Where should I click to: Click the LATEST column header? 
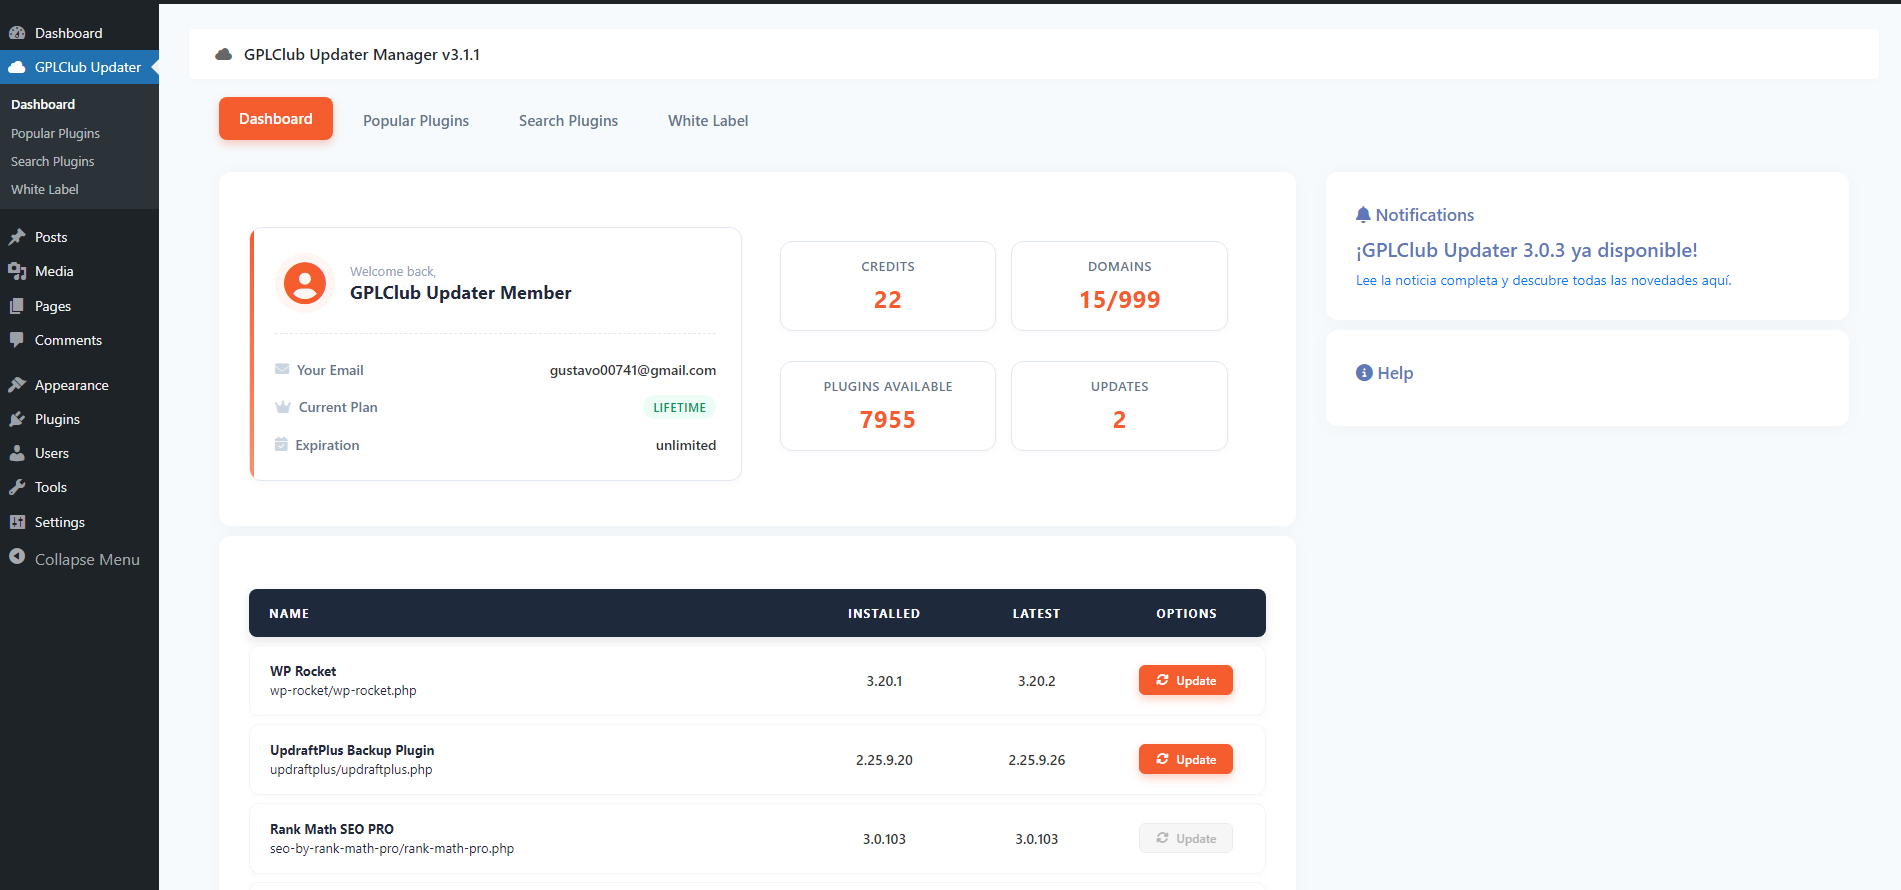(x=1036, y=613)
